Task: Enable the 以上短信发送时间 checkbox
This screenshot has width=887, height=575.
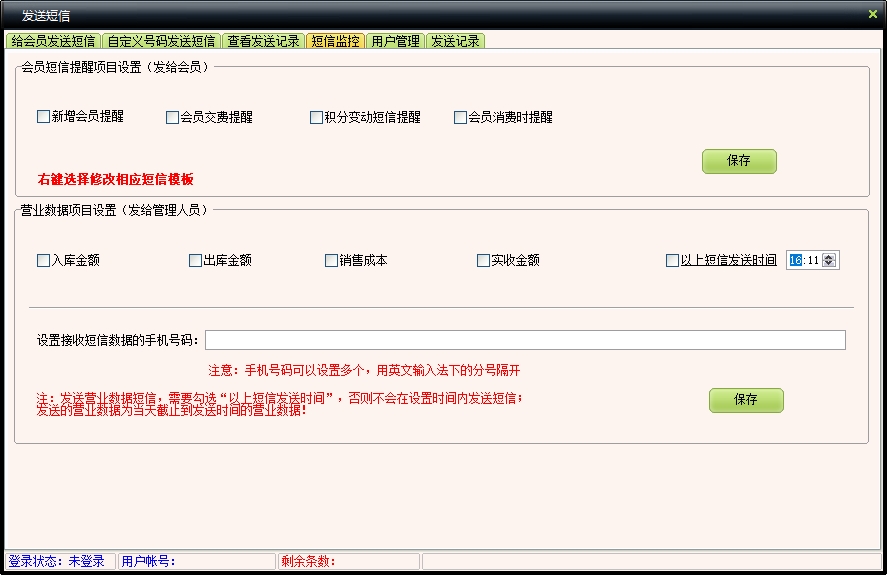Action: 672,260
